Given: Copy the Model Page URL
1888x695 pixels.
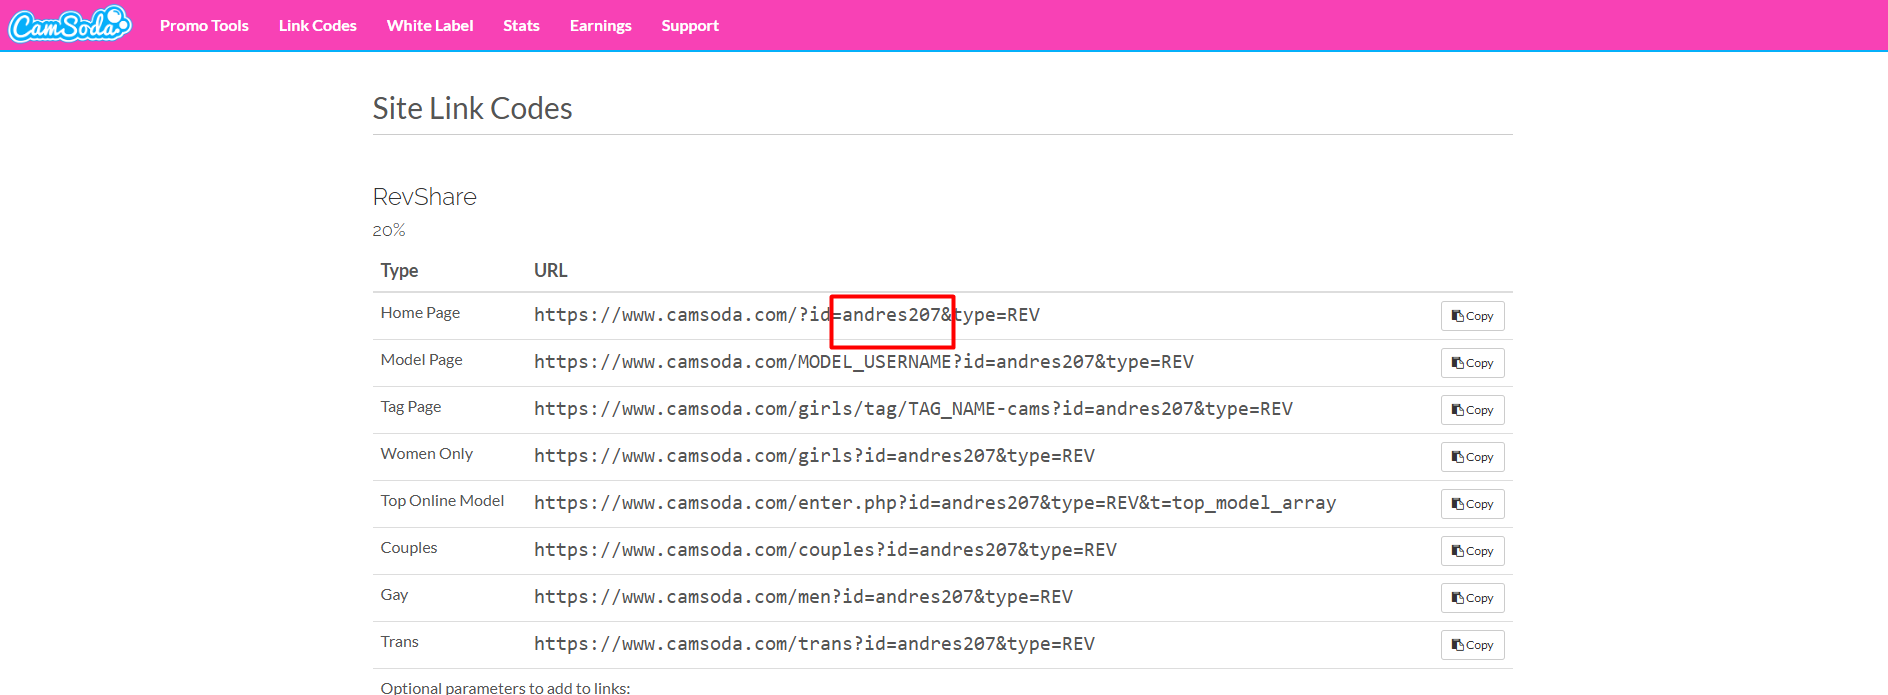Looking at the screenshot, I should coord(1472,363).
